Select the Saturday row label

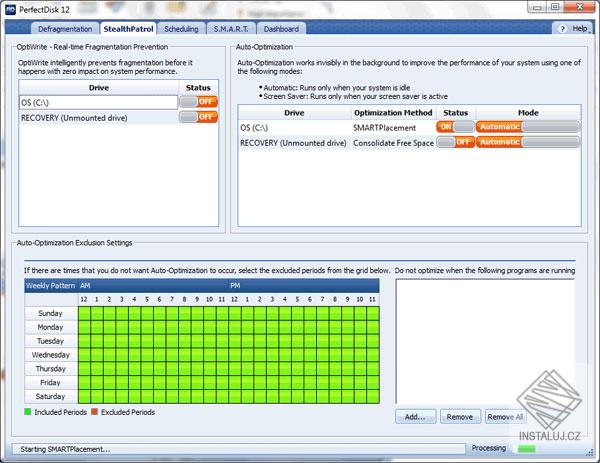tap(51, 396)
